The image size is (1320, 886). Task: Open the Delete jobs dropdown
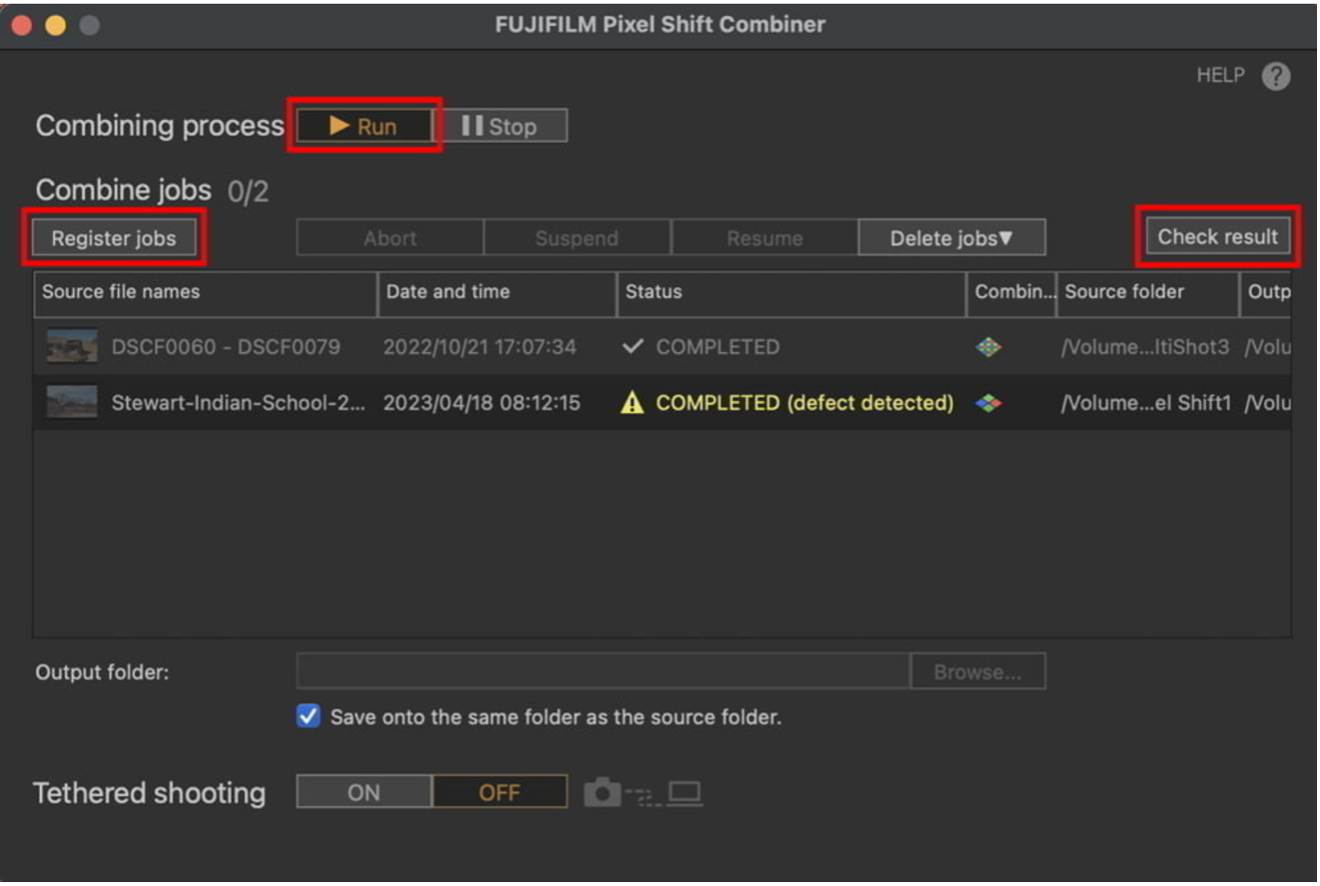pos(950,237)
